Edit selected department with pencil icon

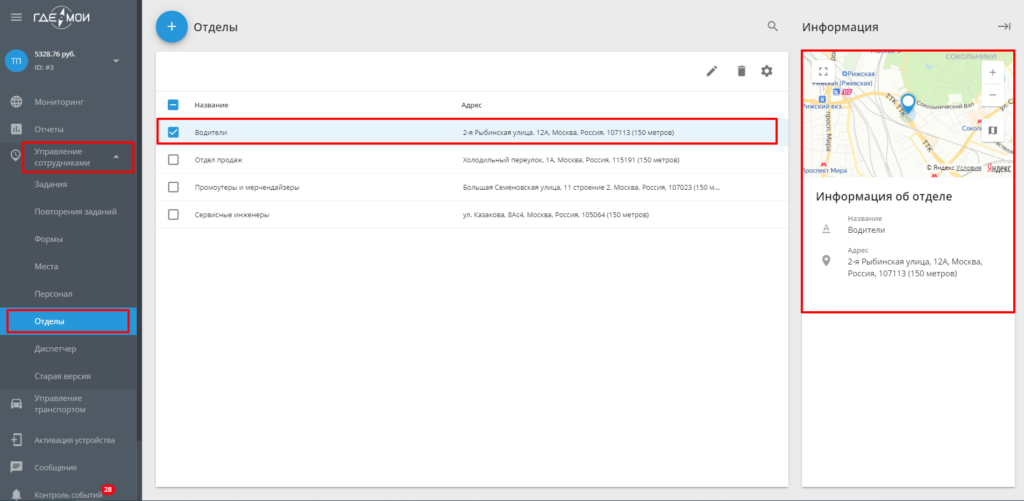712,71
